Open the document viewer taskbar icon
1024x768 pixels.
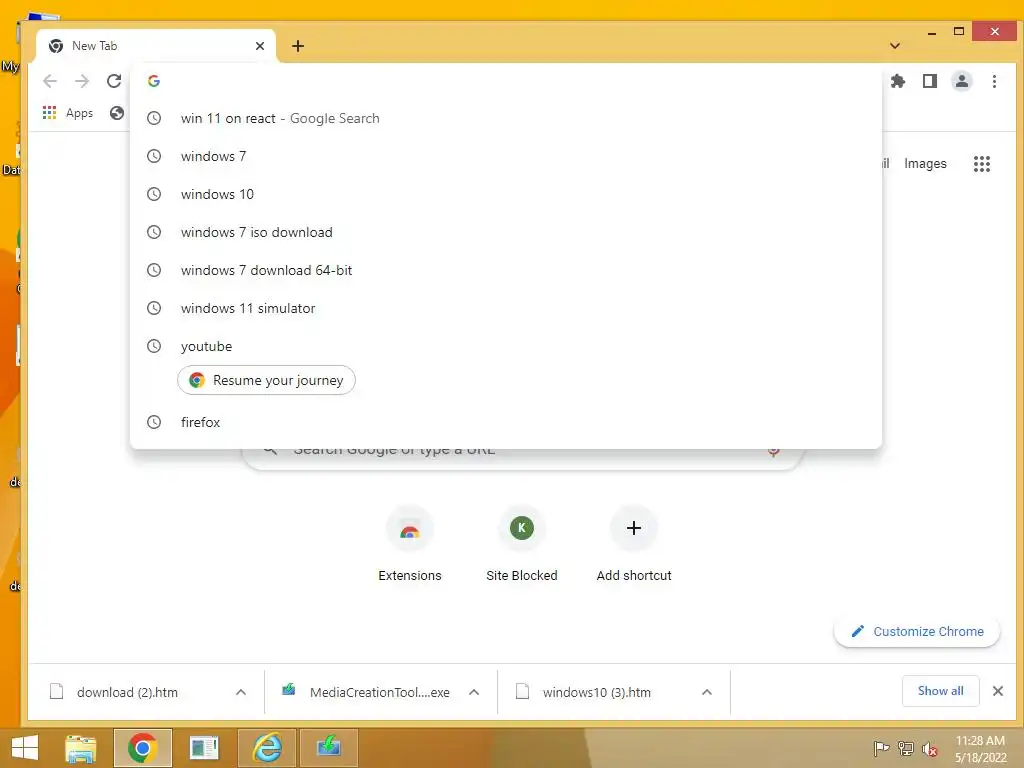pos(204,748)
